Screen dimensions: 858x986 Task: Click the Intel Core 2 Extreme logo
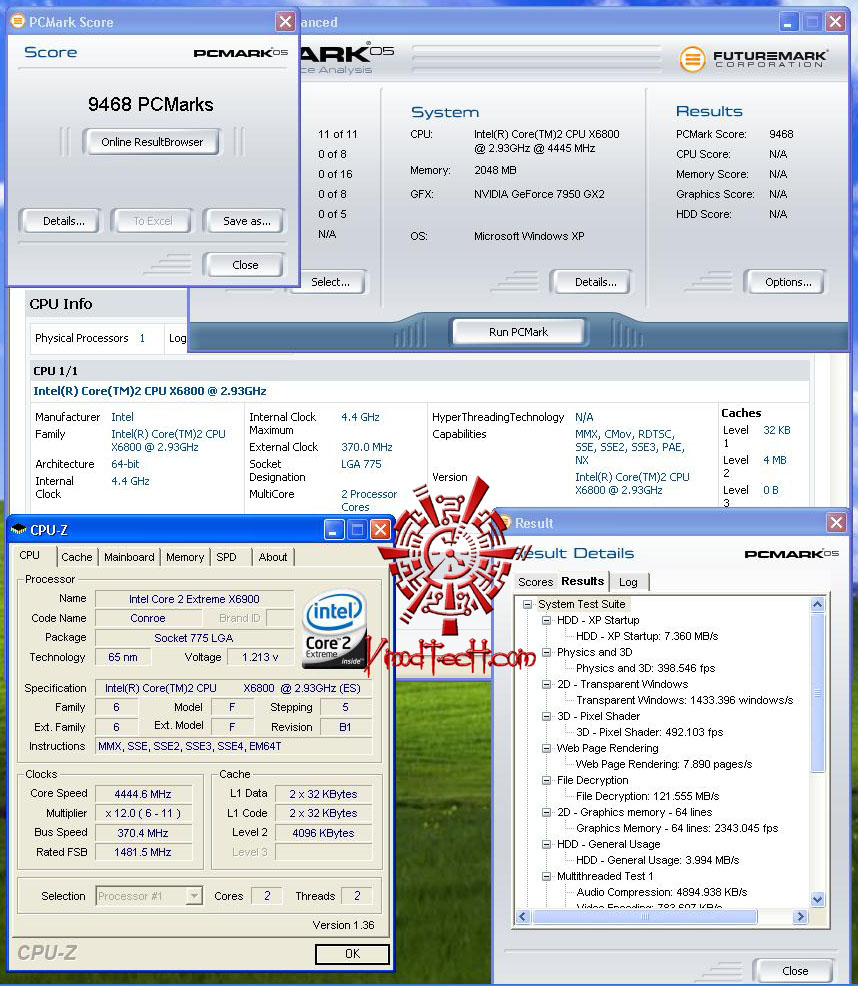(x=334, y=628)
